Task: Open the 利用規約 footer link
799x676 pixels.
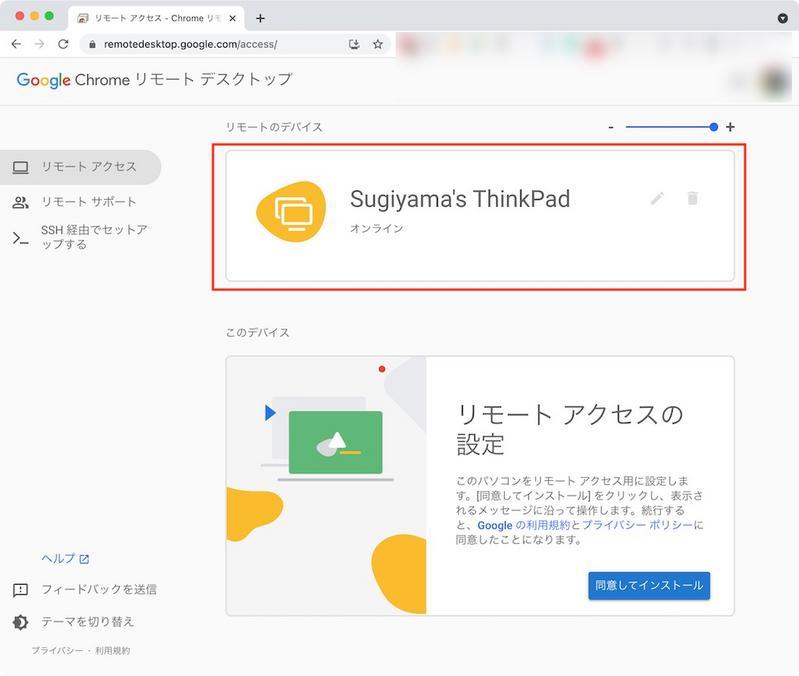Action: pos(112,651)
